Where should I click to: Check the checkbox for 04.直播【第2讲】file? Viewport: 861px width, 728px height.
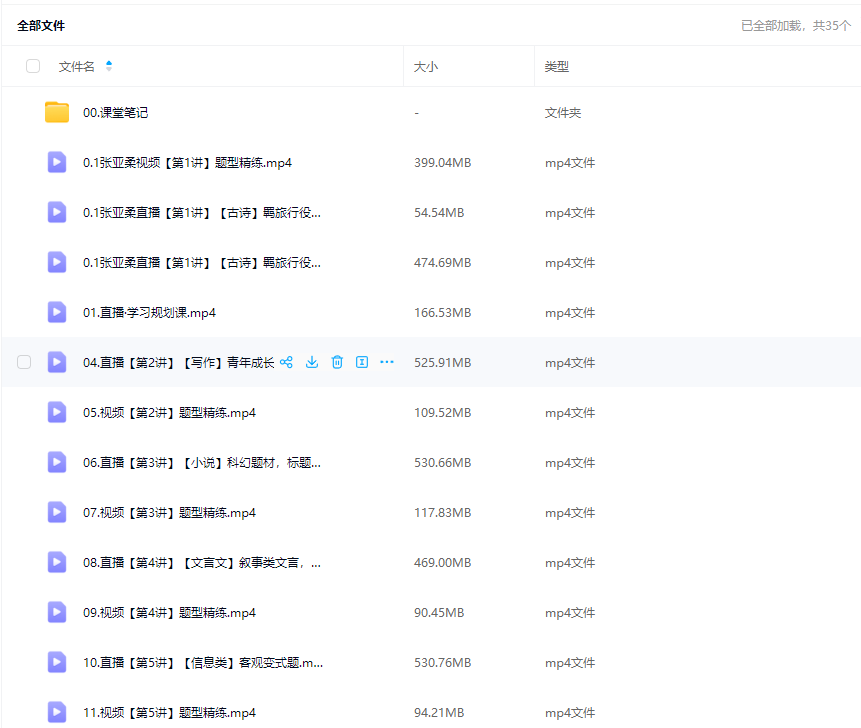(x=24, y=362)
